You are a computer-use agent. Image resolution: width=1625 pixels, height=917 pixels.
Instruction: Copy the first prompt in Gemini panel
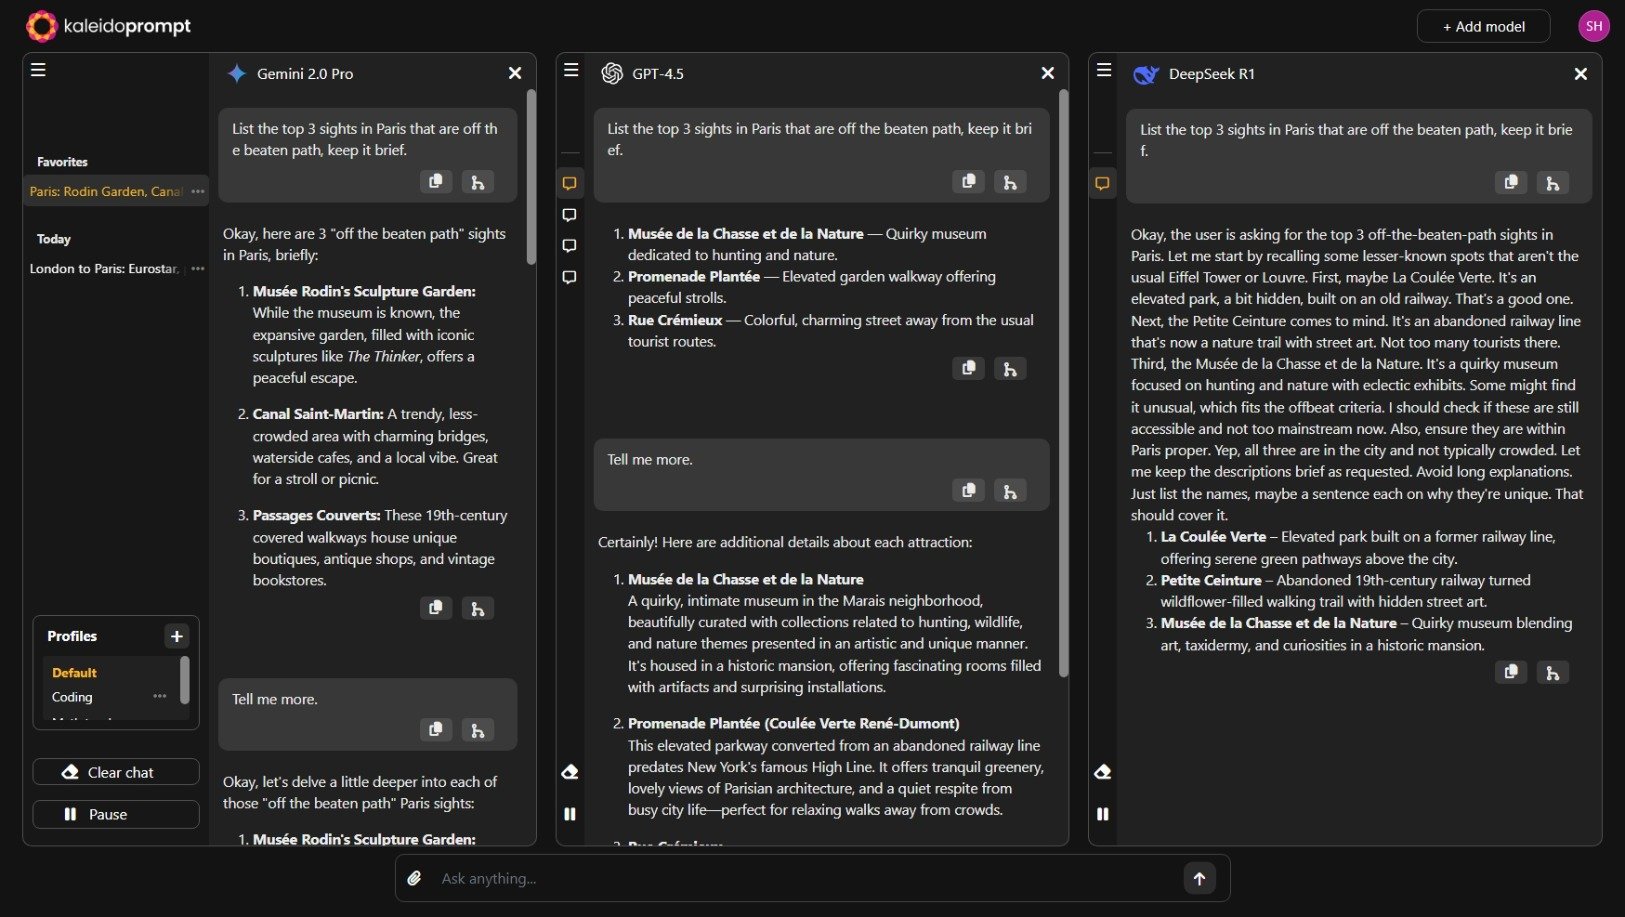[436, 182]
